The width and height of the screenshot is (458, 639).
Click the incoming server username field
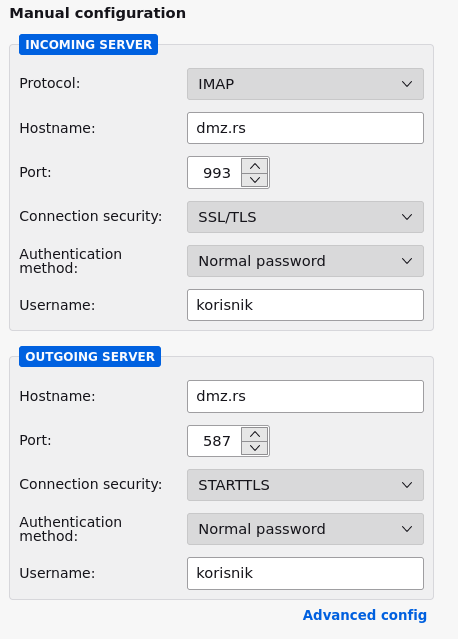[x=305, y=305]
